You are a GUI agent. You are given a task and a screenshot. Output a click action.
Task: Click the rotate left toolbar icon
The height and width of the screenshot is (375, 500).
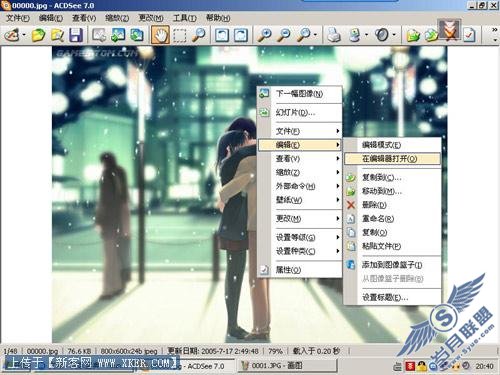[x=222, y=35]
